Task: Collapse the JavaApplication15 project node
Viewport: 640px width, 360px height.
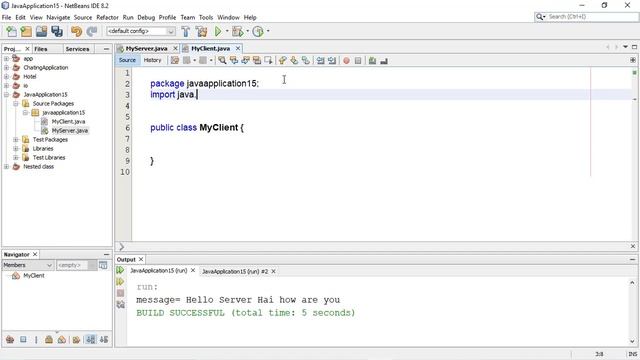Action: [7, 95]
